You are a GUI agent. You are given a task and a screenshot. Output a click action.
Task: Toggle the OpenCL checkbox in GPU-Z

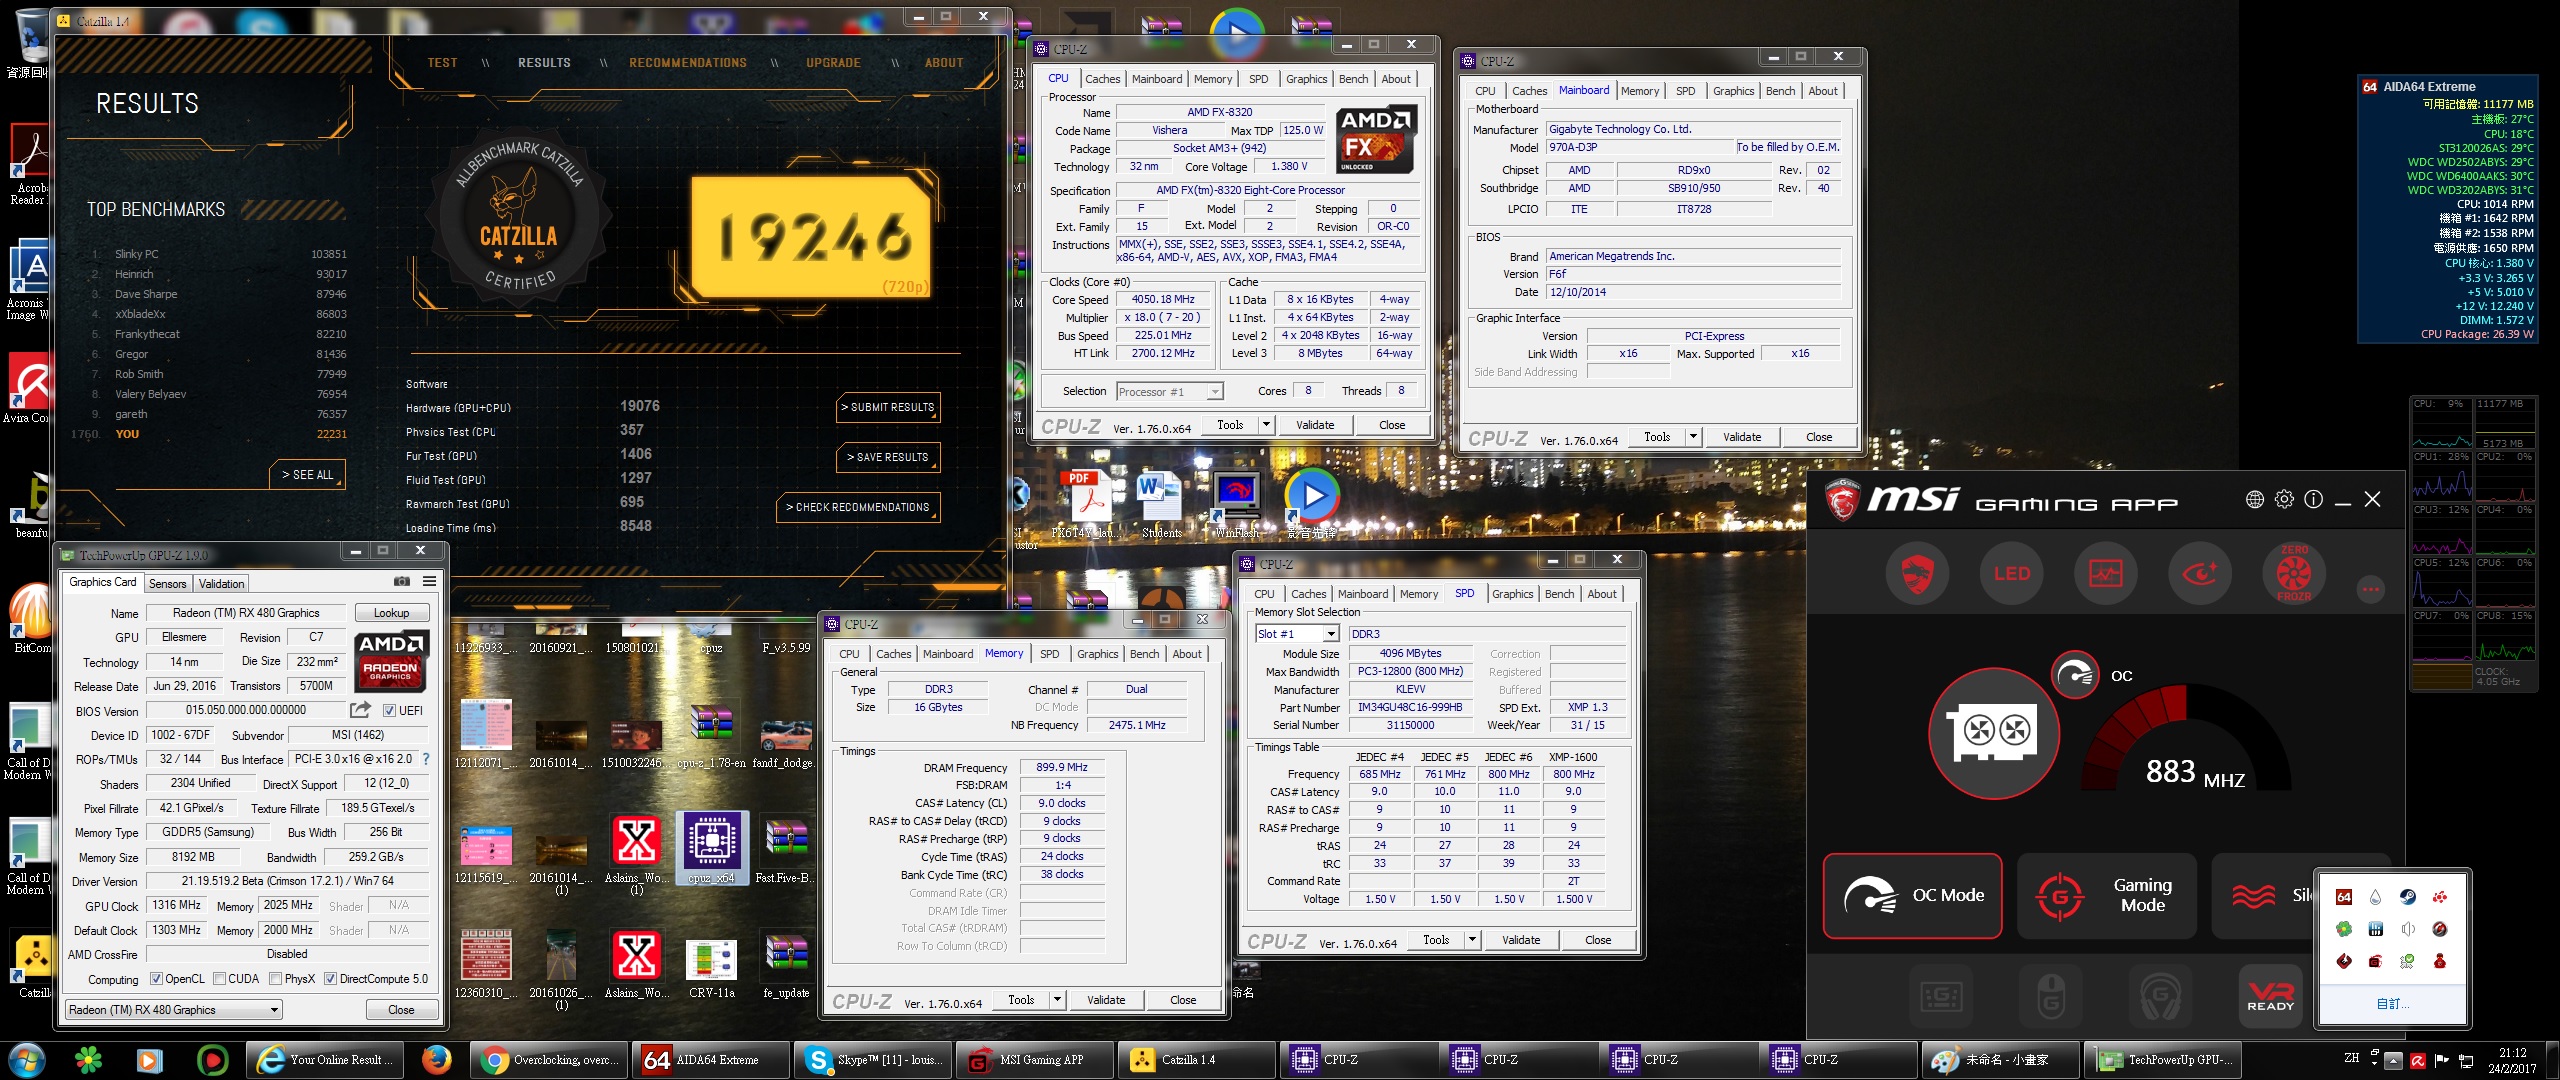(156, 979)
